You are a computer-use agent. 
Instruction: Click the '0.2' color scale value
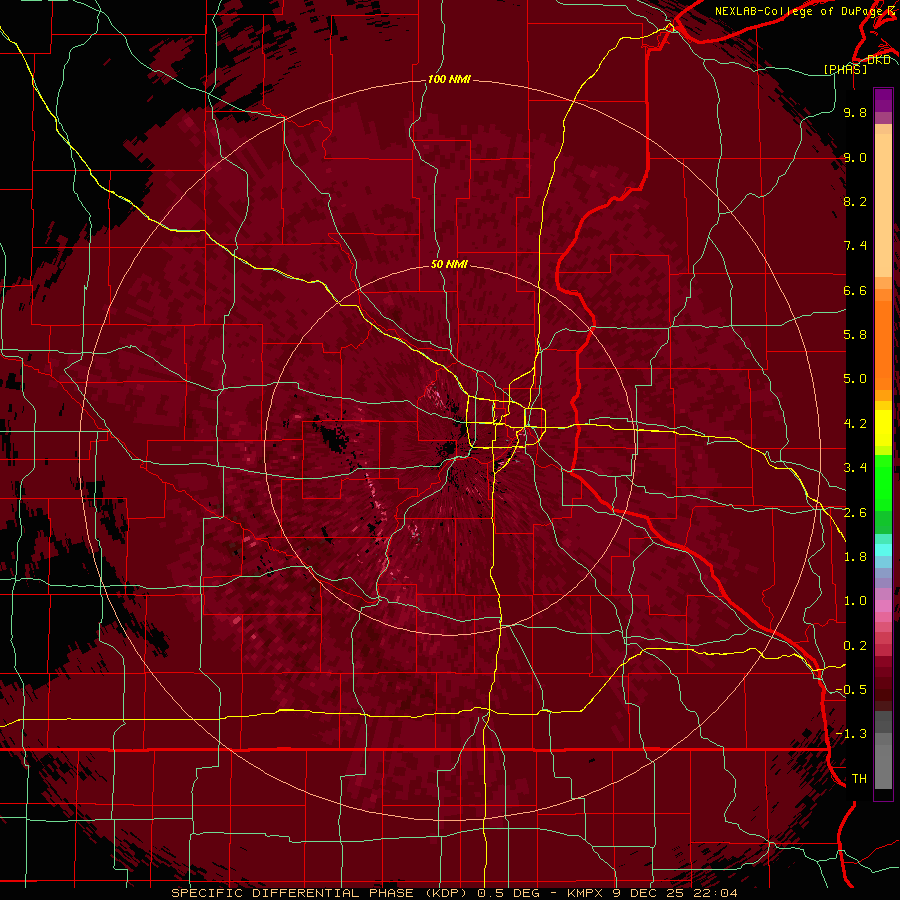855,646
